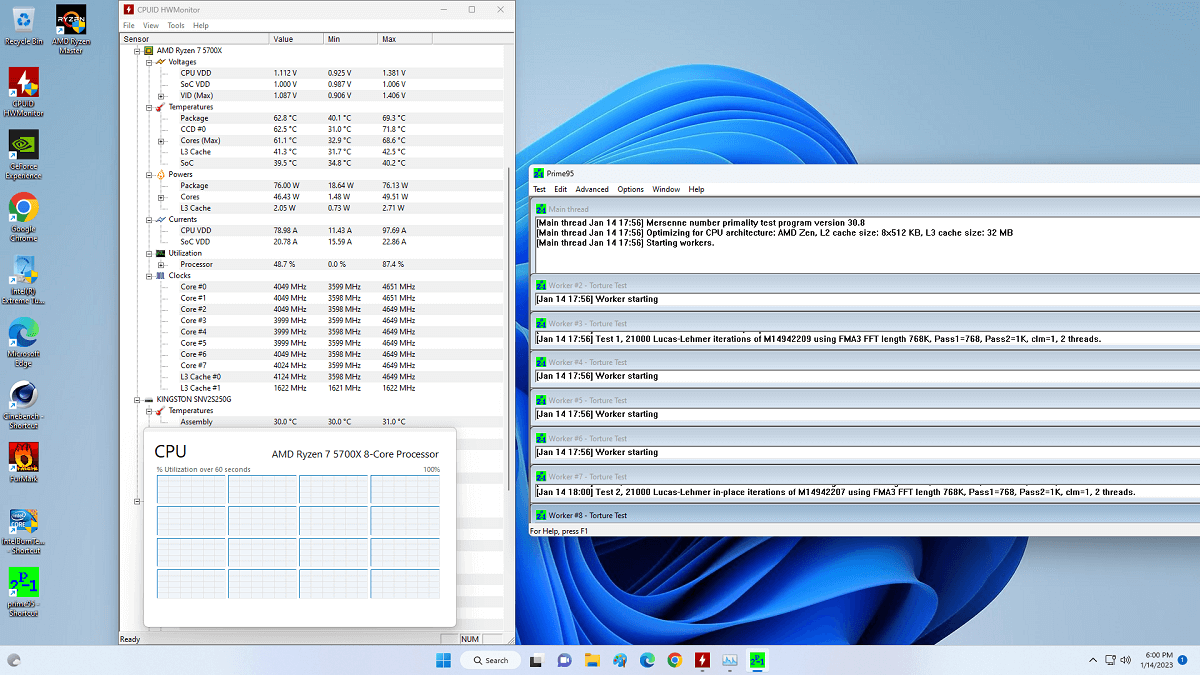Open the Advanced menu in Prime95

pyautogui.click(x=592, y=189)
